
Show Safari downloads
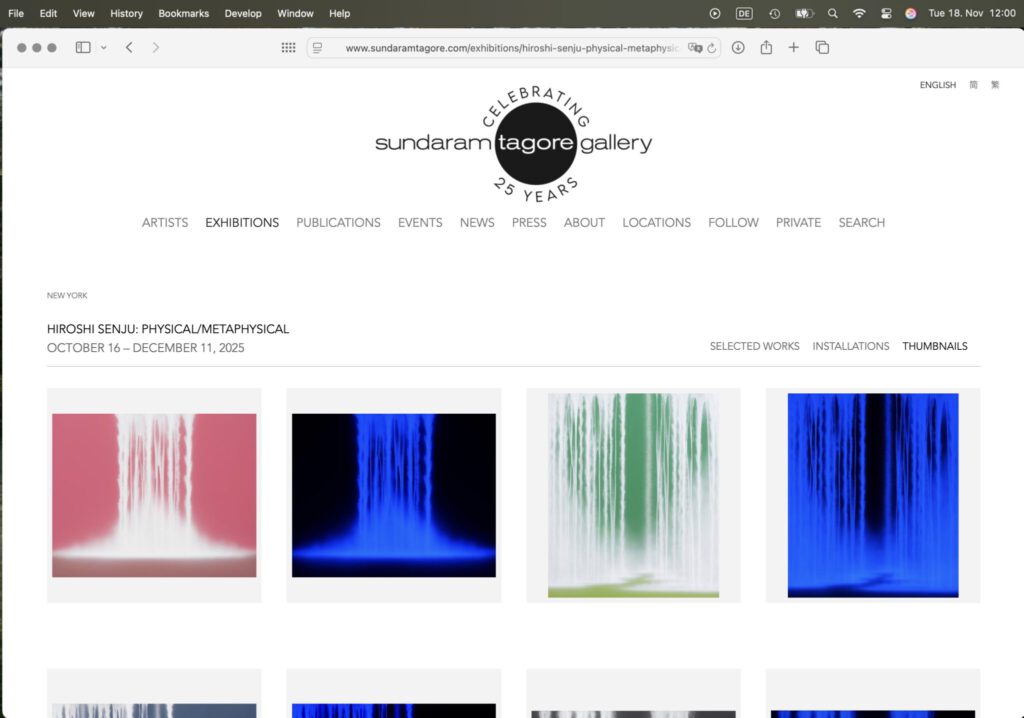click(x=738, y=48)
